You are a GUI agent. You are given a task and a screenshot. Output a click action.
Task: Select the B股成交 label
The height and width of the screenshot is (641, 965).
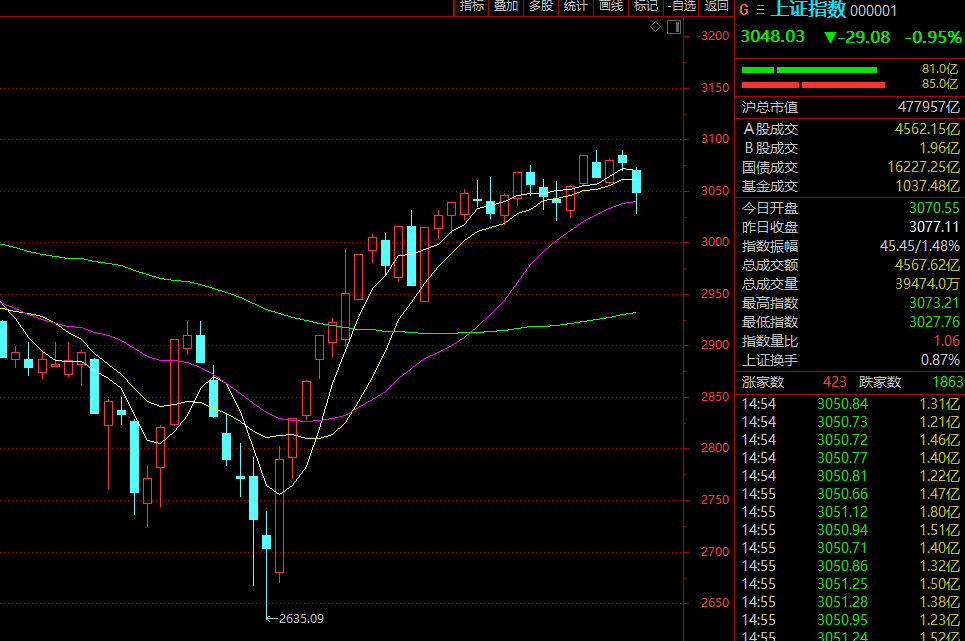[x=771, y=148]
